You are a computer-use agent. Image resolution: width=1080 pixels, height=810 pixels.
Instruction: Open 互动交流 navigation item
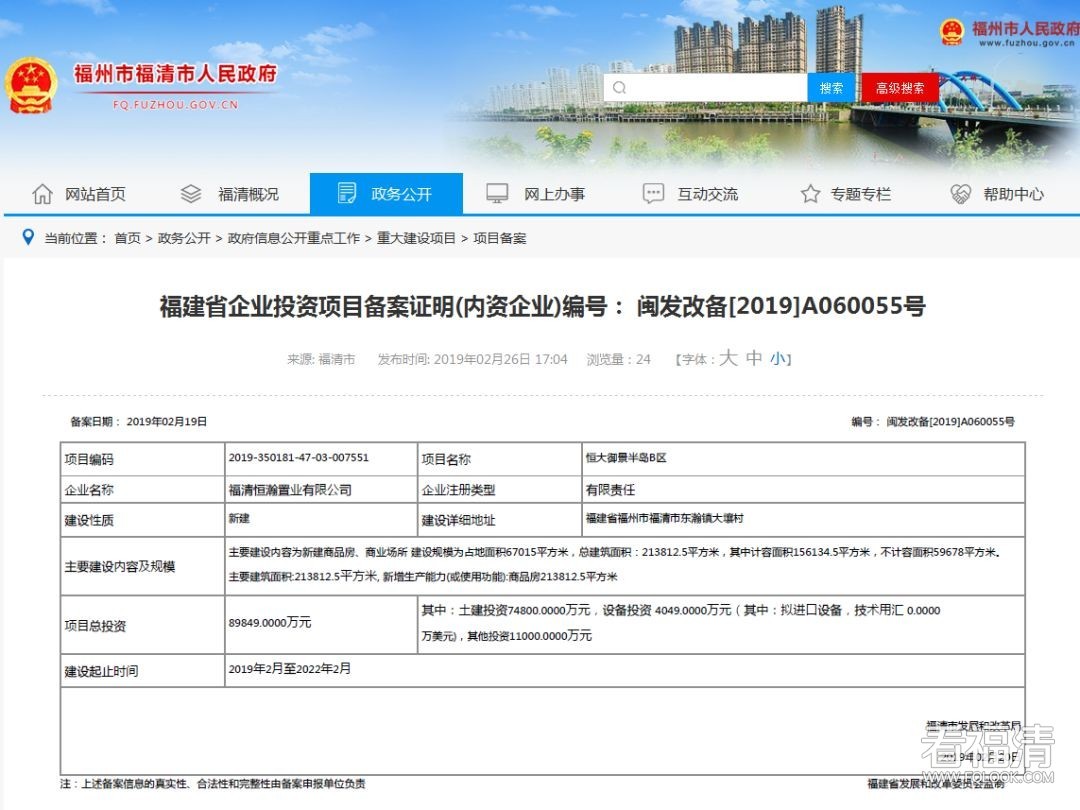pos(707,194)
